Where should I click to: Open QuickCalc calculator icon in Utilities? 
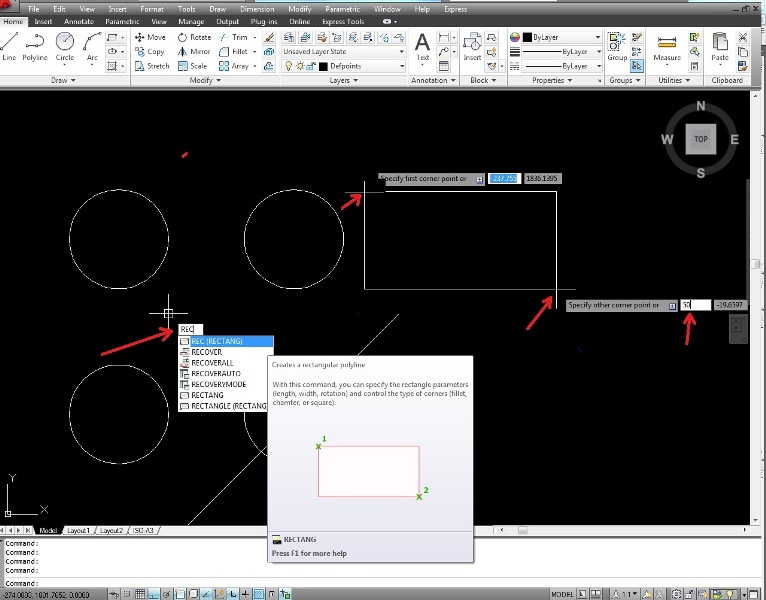point(694,66)
